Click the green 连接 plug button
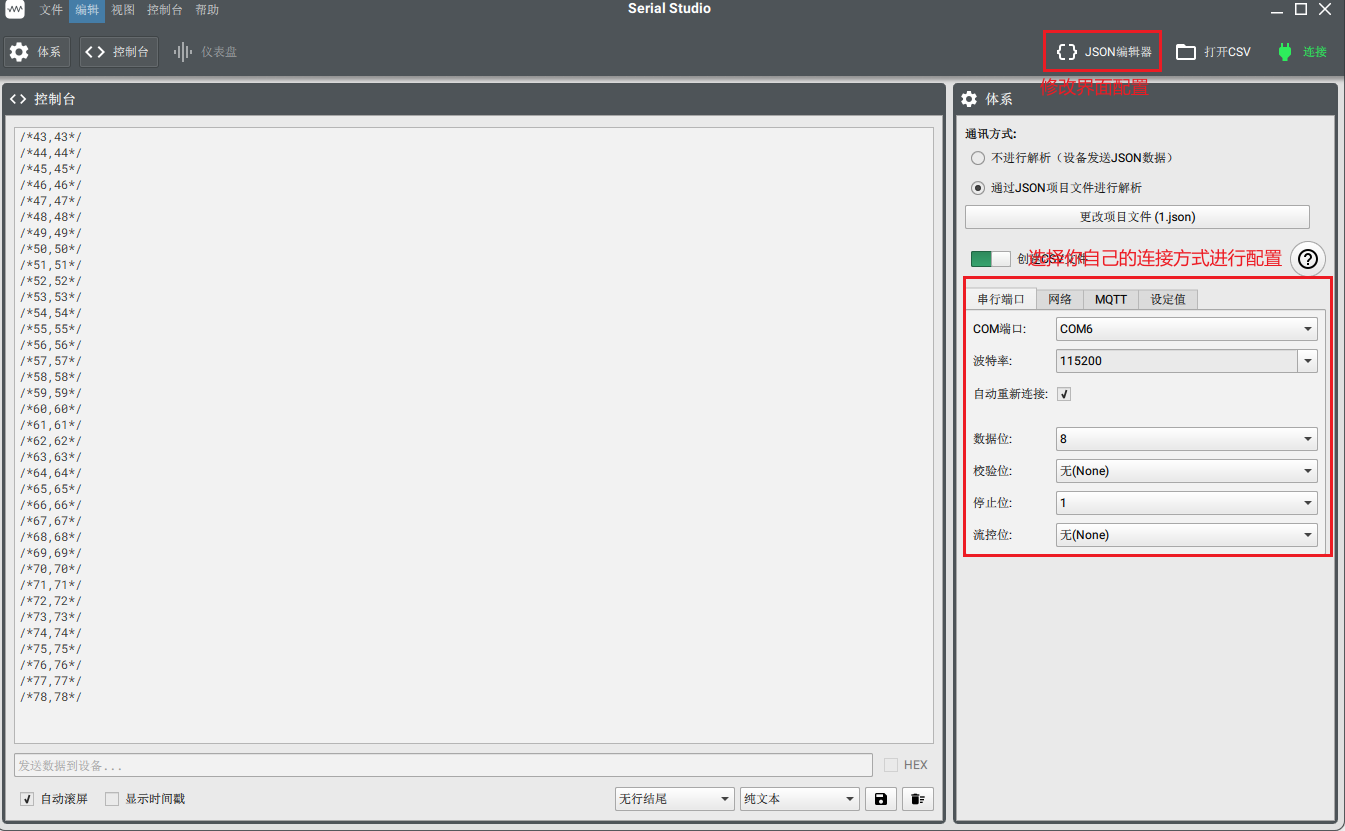 (x=1302, y=52)
